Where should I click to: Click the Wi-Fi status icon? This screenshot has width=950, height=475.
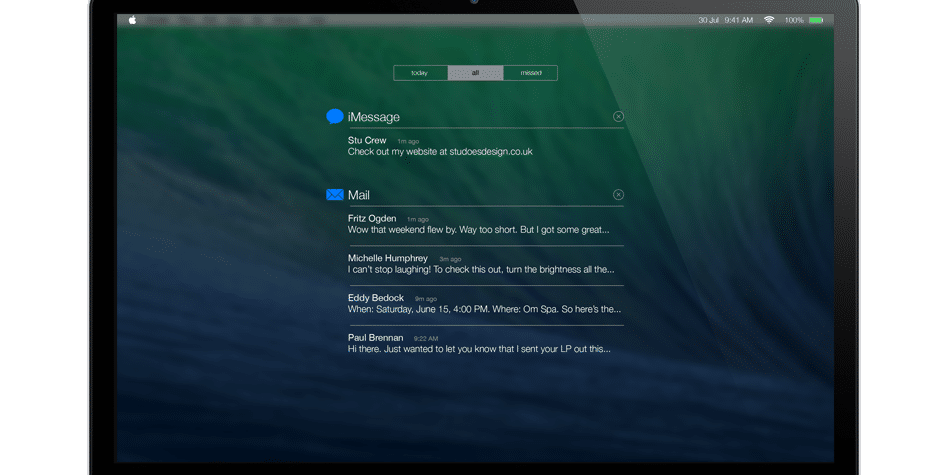(x=769, y=20)
